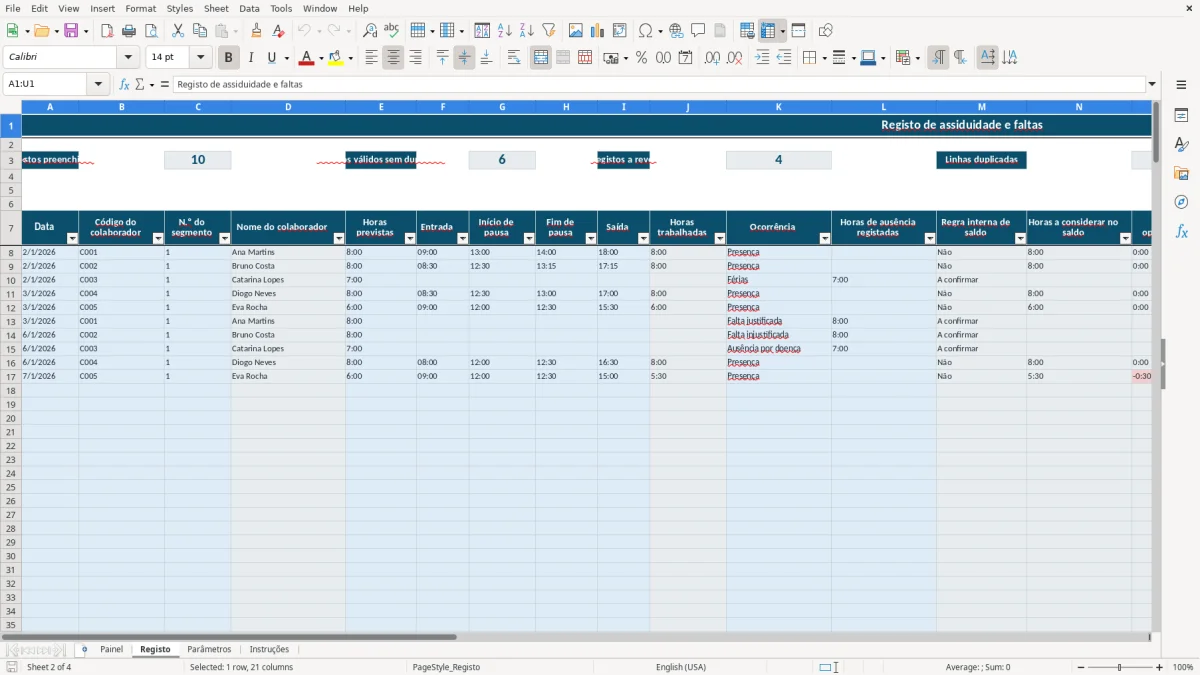Open the Function Wizard fx icon

pos(124,84)
